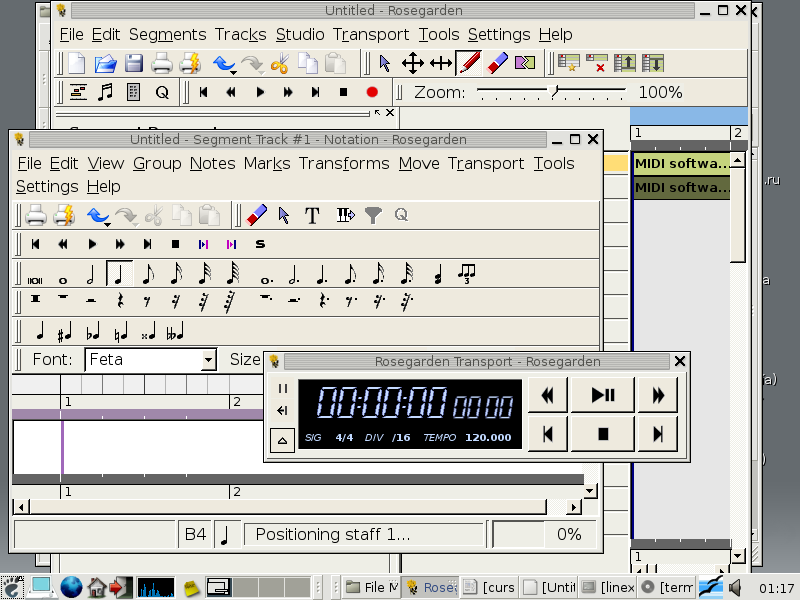The width and height of the screenshot is (800, 600).
Task: Open Undo history dropdown in main window
Action: tap(234, 72)
